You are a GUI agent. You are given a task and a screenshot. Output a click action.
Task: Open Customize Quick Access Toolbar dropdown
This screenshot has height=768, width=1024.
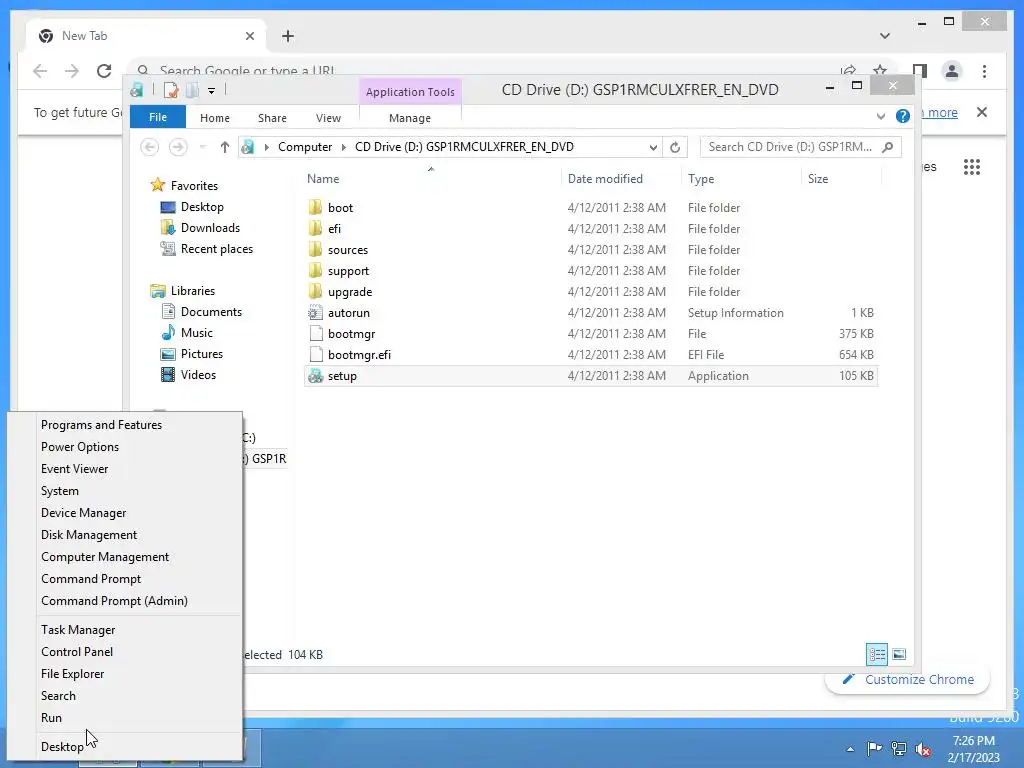point(212,91)
